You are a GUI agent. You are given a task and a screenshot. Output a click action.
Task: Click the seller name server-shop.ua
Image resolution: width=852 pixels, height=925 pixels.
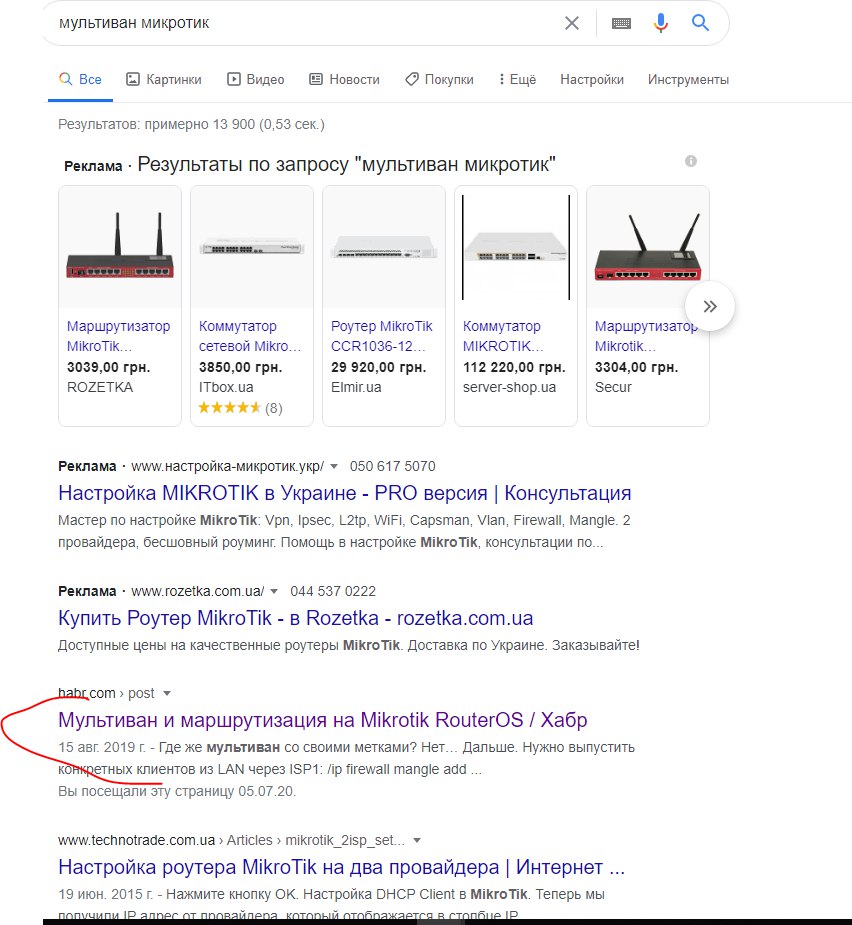pos(509,388)
